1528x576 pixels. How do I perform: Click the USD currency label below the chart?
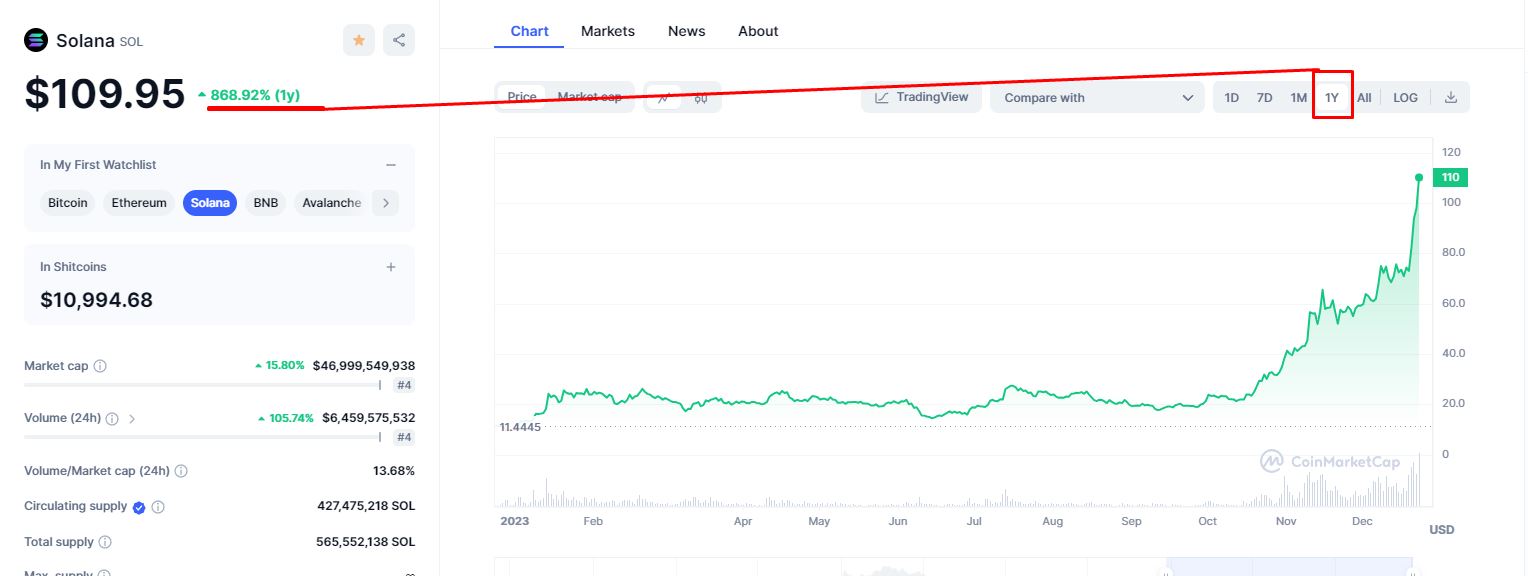[x=1441, y=529]
